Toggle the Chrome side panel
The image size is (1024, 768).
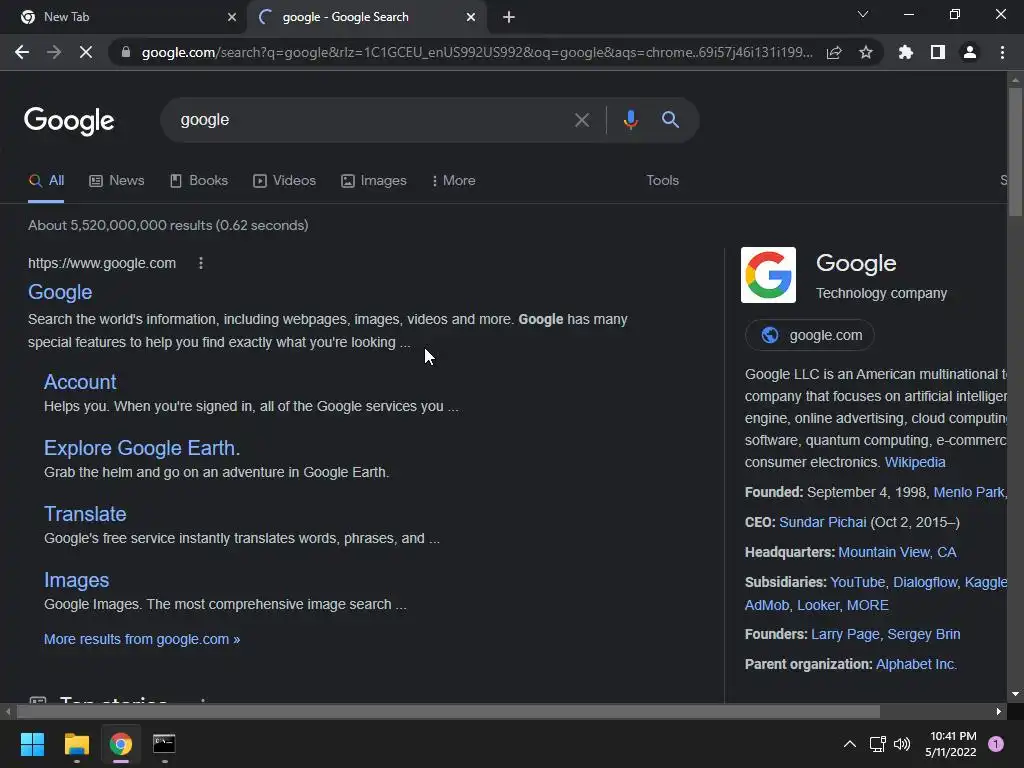(x=938, y=52)
